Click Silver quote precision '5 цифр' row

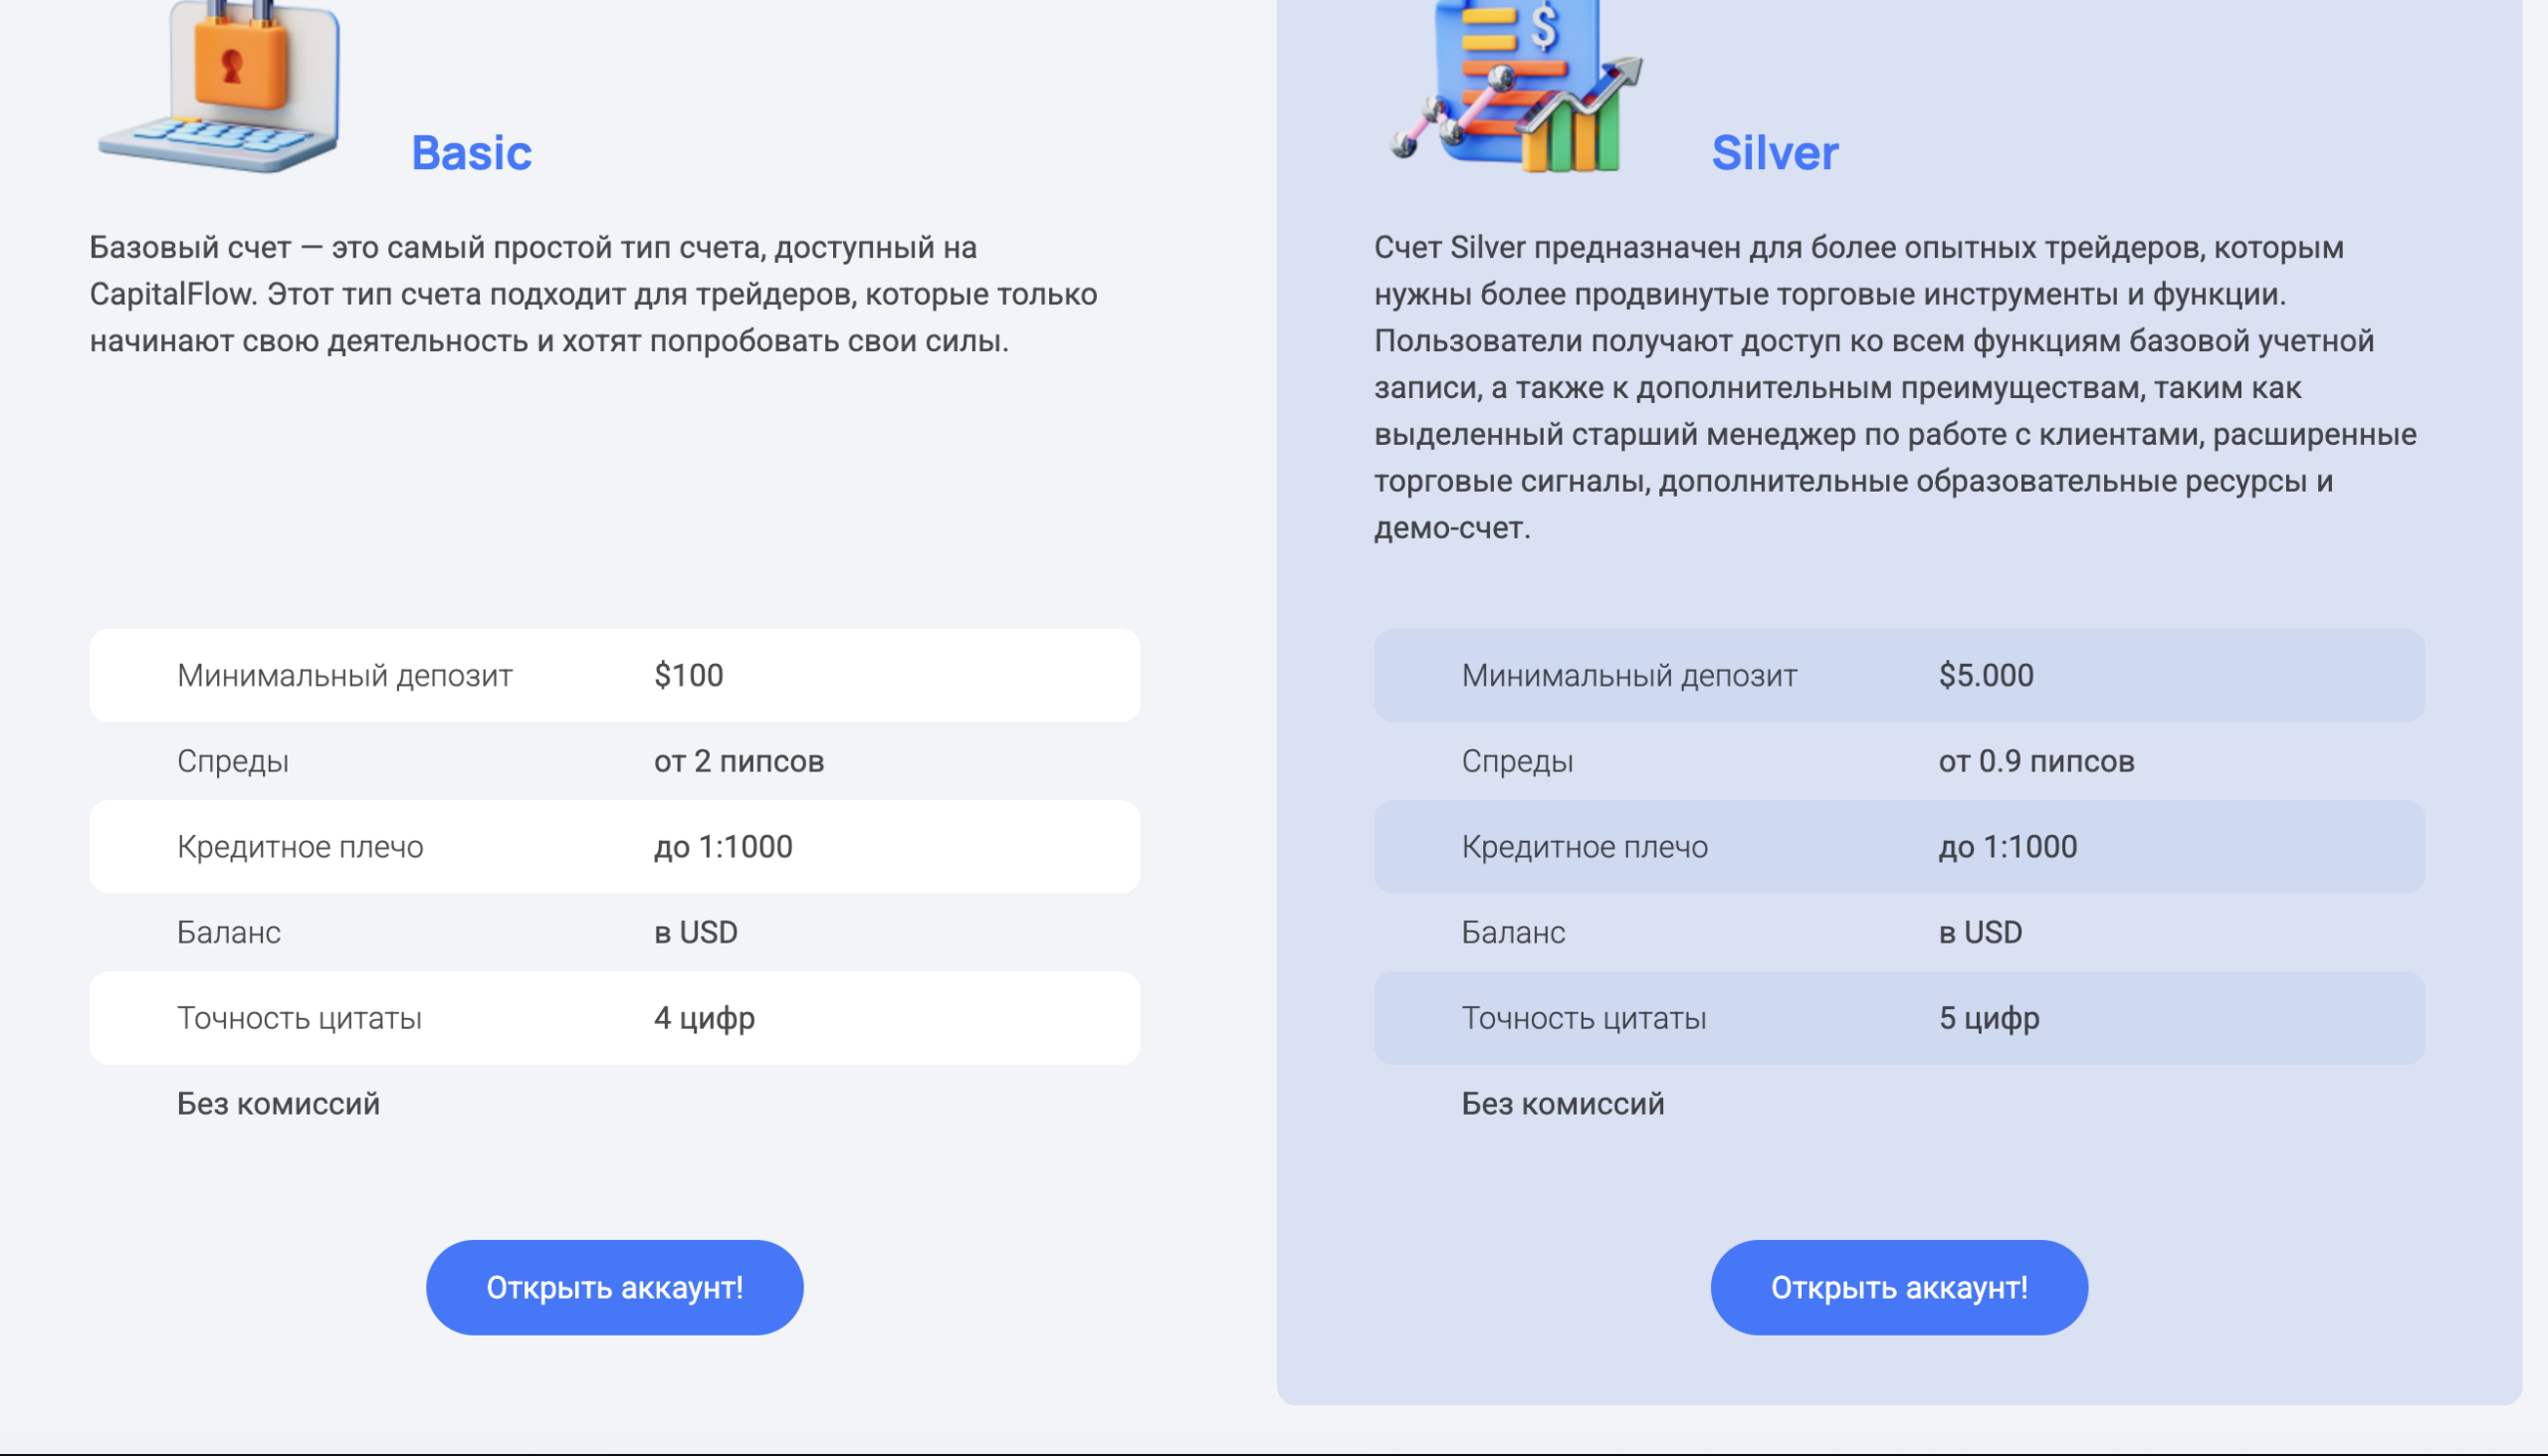click(1898, 1018)
